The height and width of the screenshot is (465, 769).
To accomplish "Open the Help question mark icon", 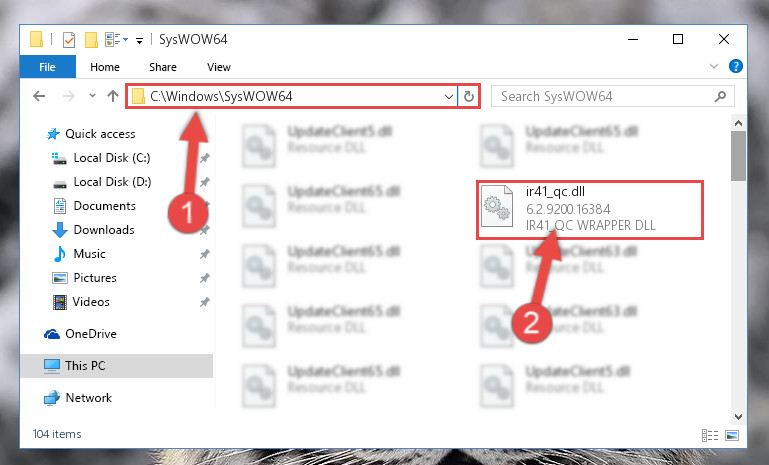I will coord(736,66).
